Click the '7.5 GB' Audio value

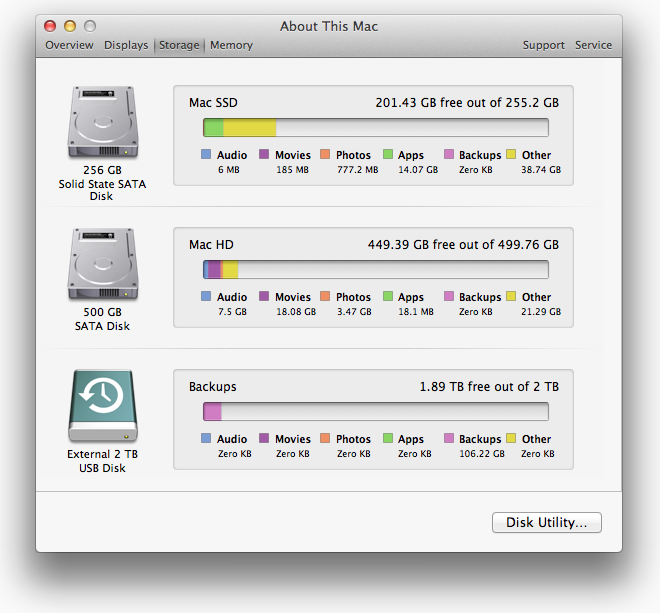click(x=232, y=312)
